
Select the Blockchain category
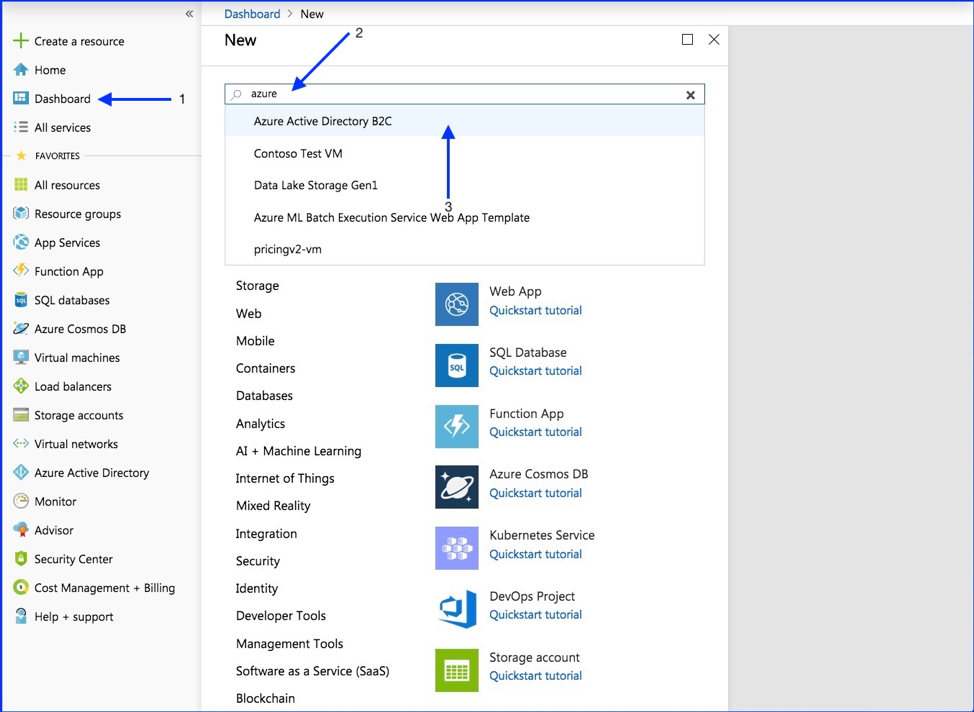pyautogui.click(x=265, y=698)
